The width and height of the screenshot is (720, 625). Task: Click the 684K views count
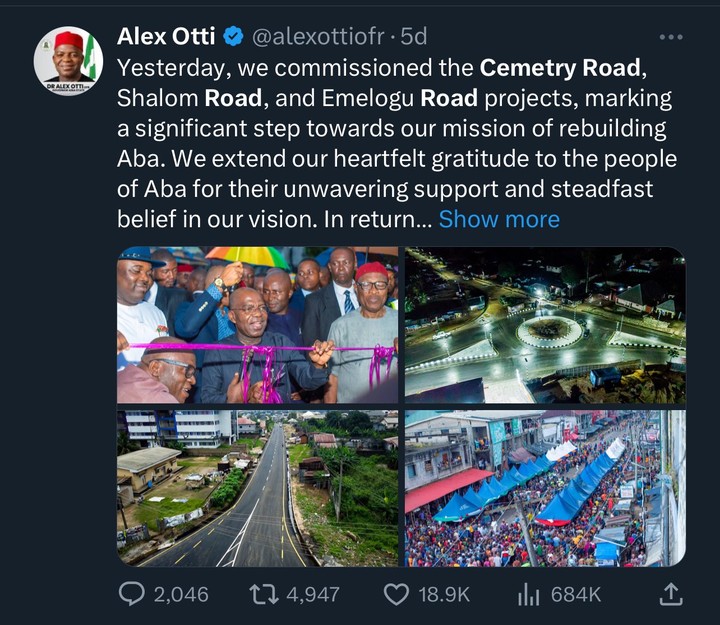point(576,594)
